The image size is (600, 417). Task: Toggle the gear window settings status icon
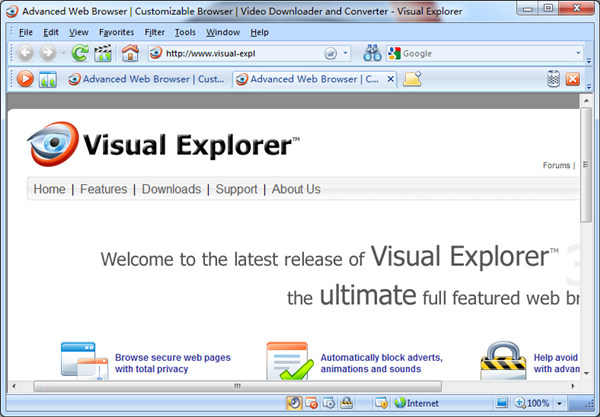[329, 403]
